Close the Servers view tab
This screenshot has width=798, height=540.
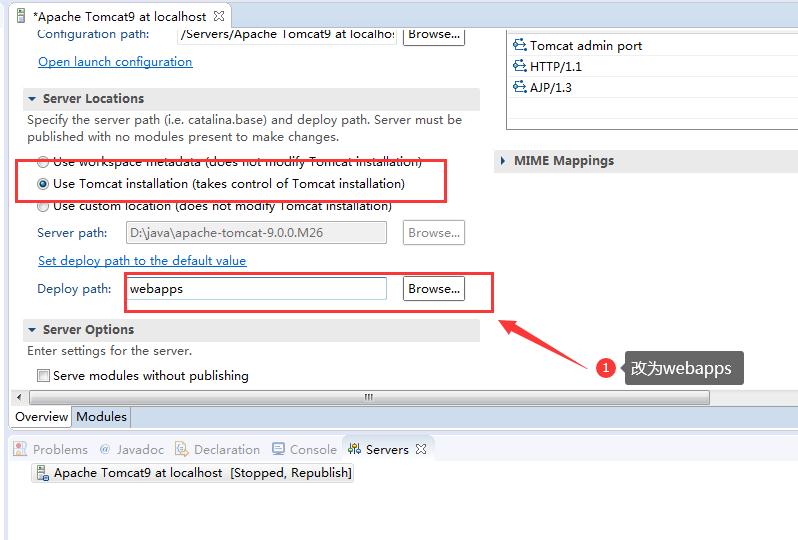click(421, 449)
